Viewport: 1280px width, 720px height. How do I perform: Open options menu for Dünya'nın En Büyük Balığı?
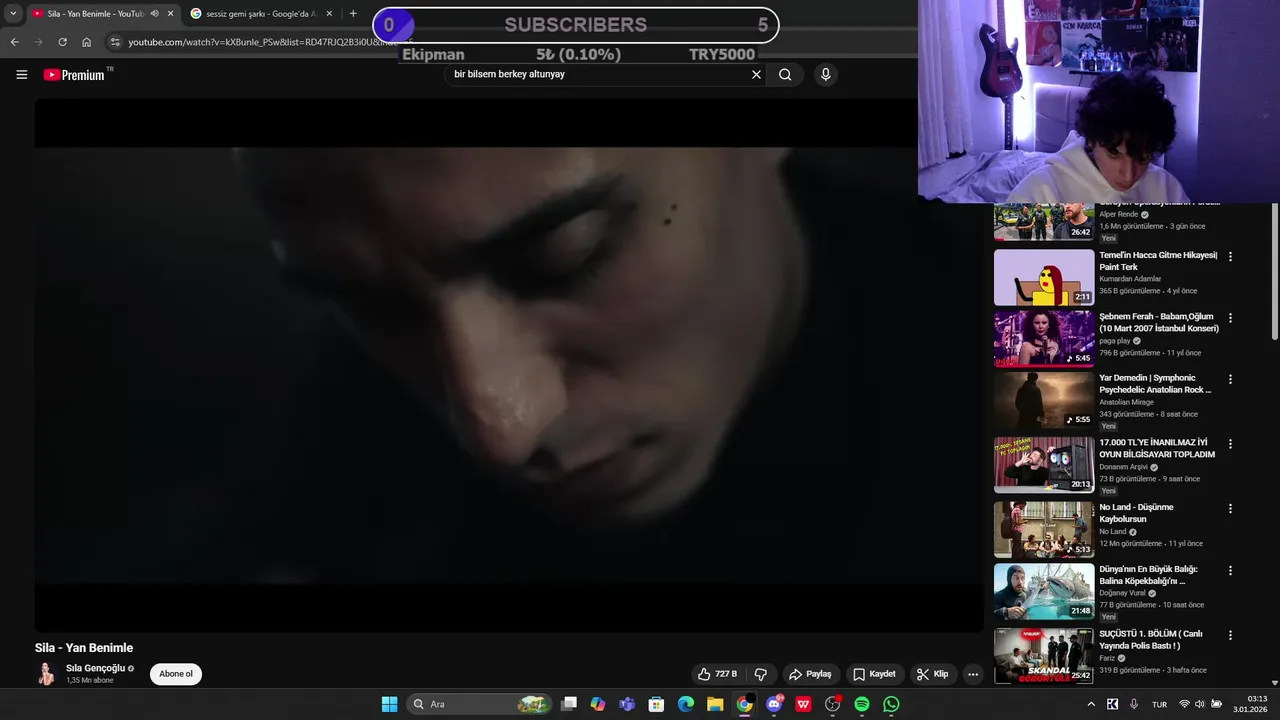pos(1230,571)
